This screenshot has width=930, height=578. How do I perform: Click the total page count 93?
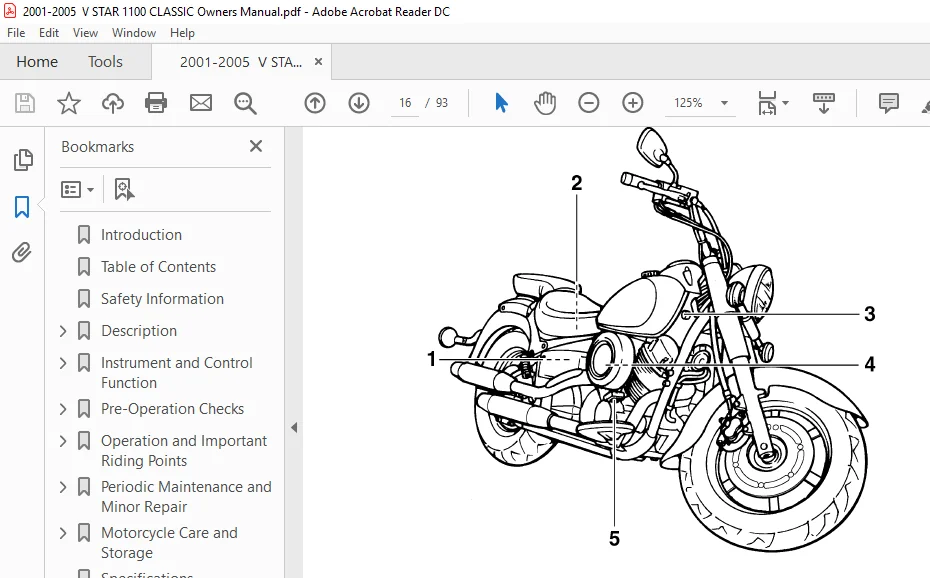442,103
